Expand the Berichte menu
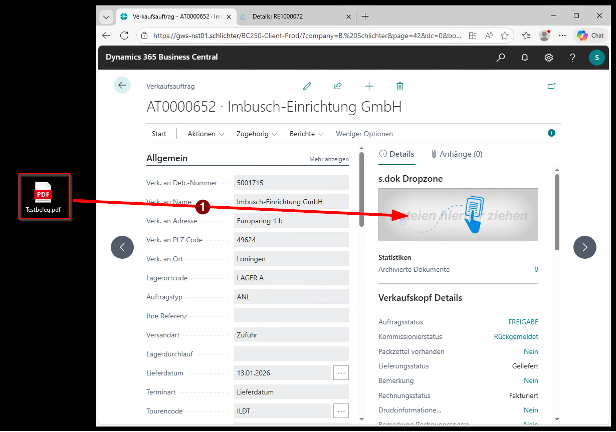616x432 pixels. point(306,134)
